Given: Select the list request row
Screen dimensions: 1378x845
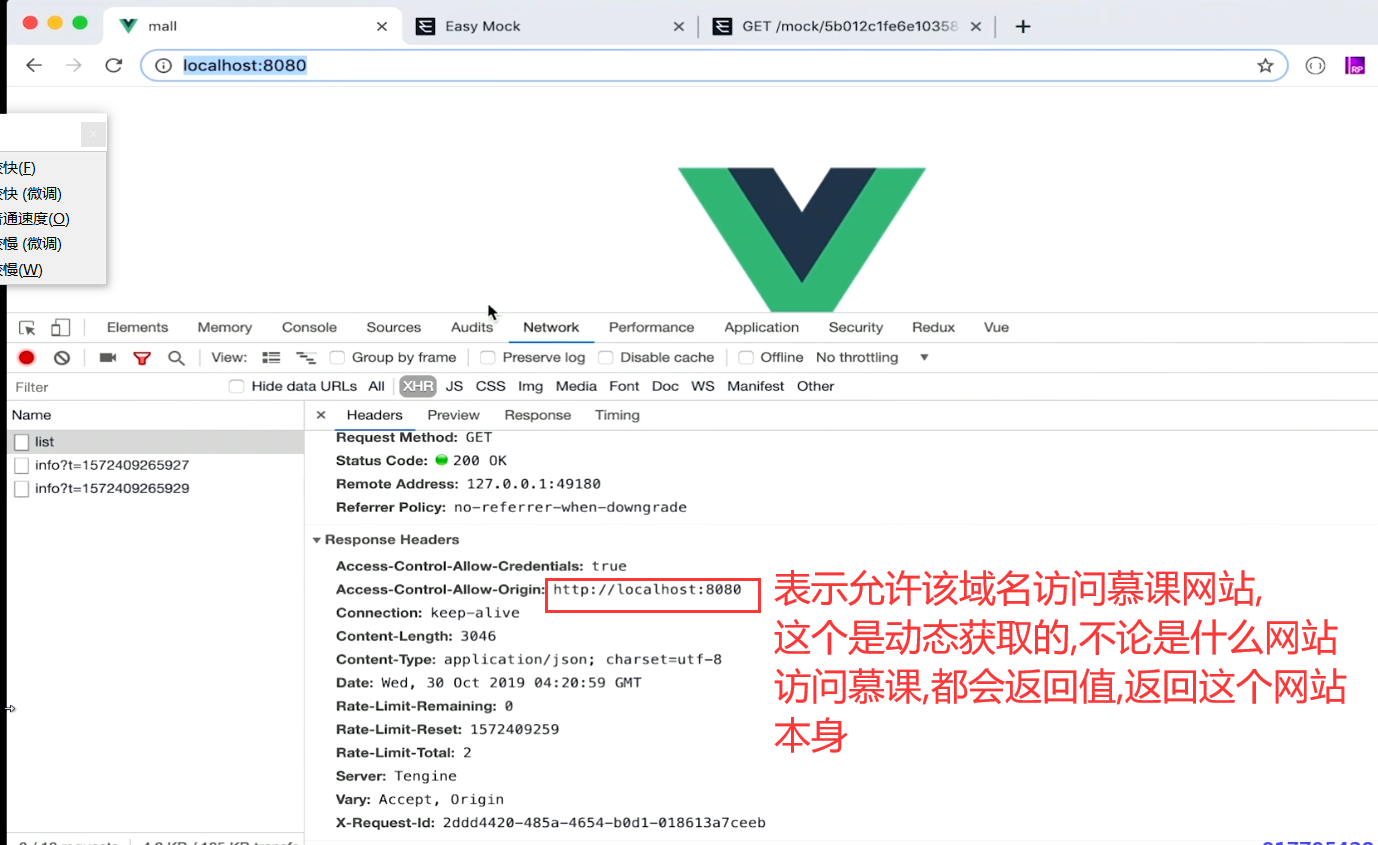Looking at the screenshot, I should coord(155,442).
